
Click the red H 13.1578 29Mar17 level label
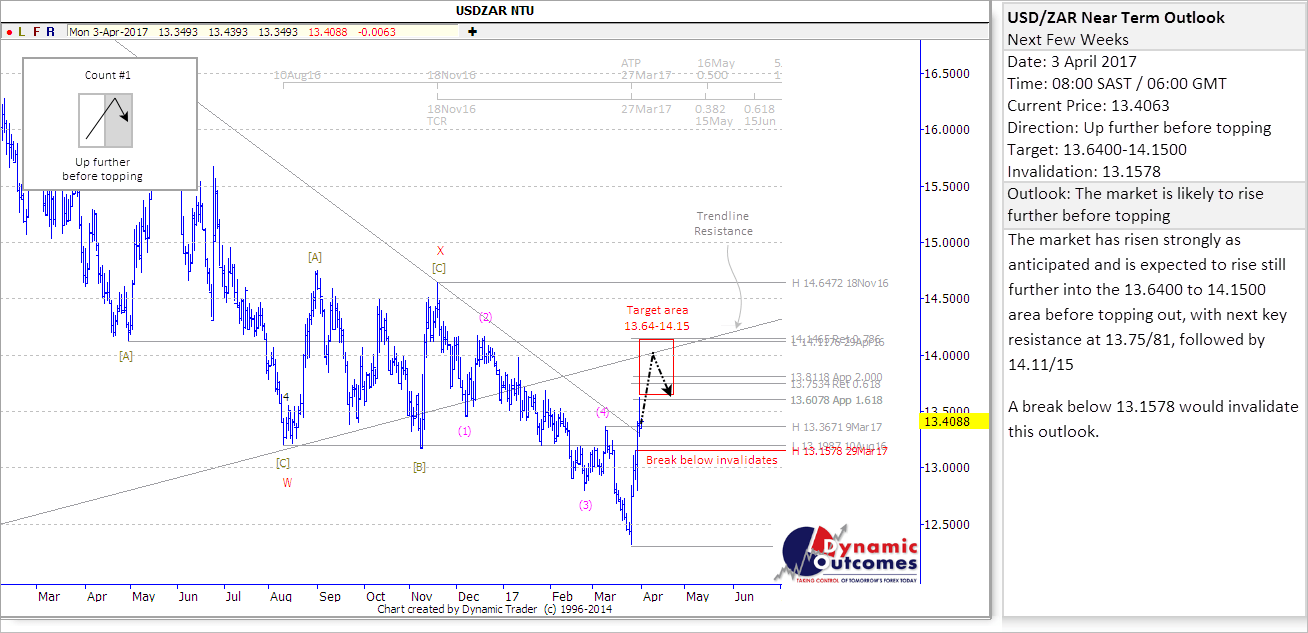click(839, 451)
